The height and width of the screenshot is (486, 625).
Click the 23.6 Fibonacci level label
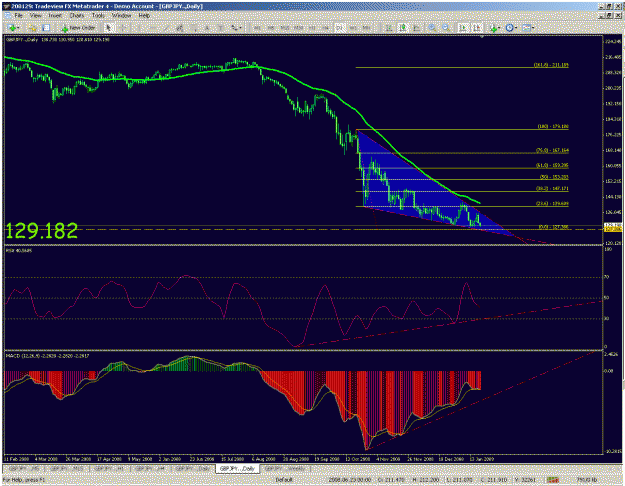(x=552, y=204)
